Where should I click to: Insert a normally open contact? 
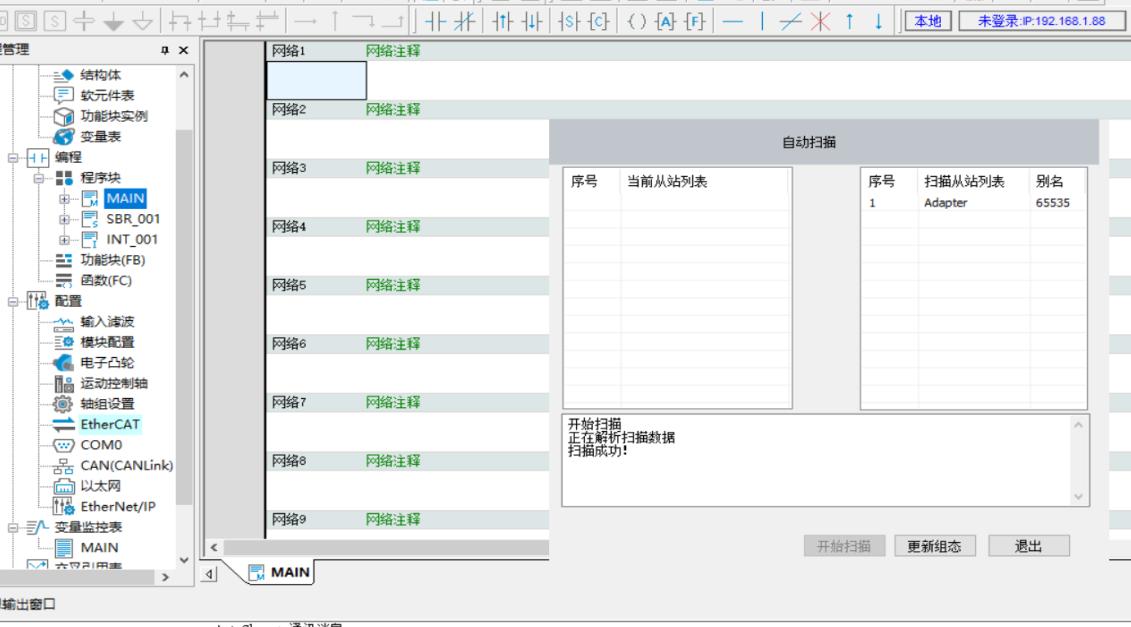[435, 21]
